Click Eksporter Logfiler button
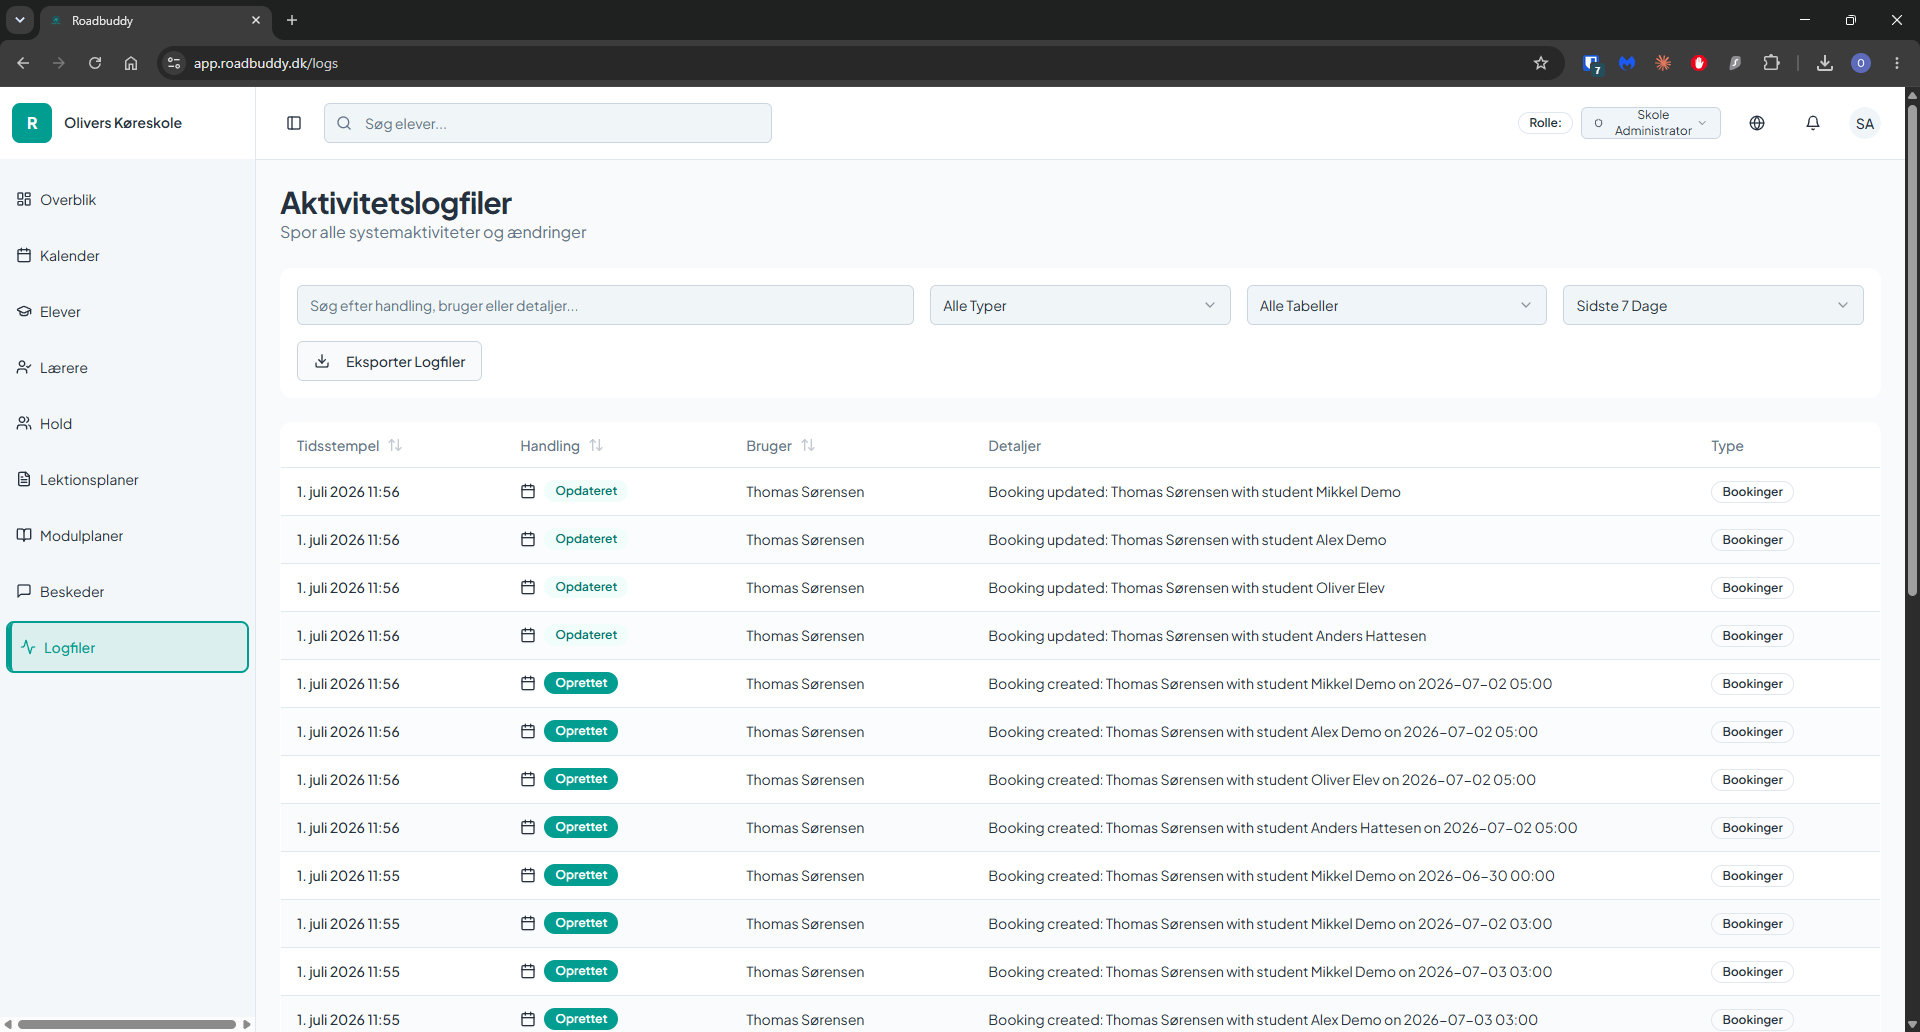The width and height of the screenshot is (1920, 1032). click(x=389, y=361)
